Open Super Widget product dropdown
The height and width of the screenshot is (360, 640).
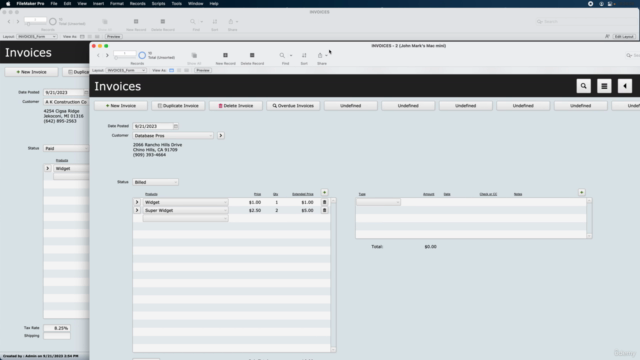[185, 210]
